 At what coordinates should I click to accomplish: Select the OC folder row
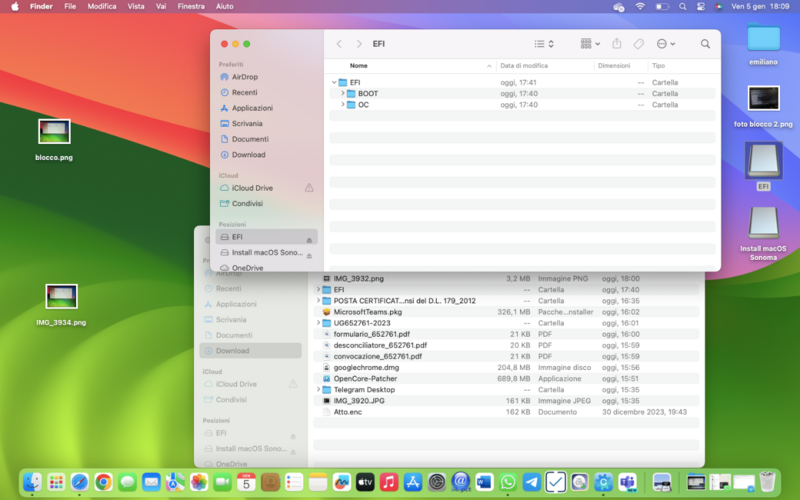(x=522, y=105)
